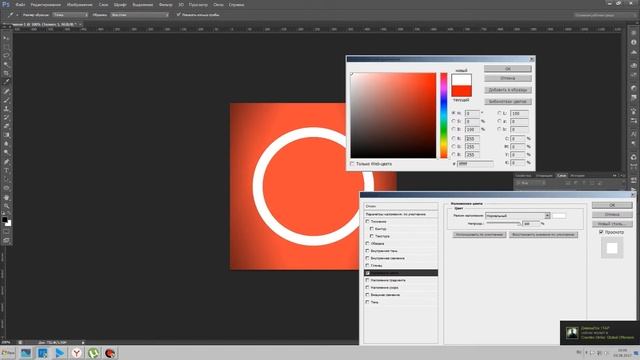Select the Blur tool
The width and height of the screenshot is (640, 360).
click(x=6, y=144)
